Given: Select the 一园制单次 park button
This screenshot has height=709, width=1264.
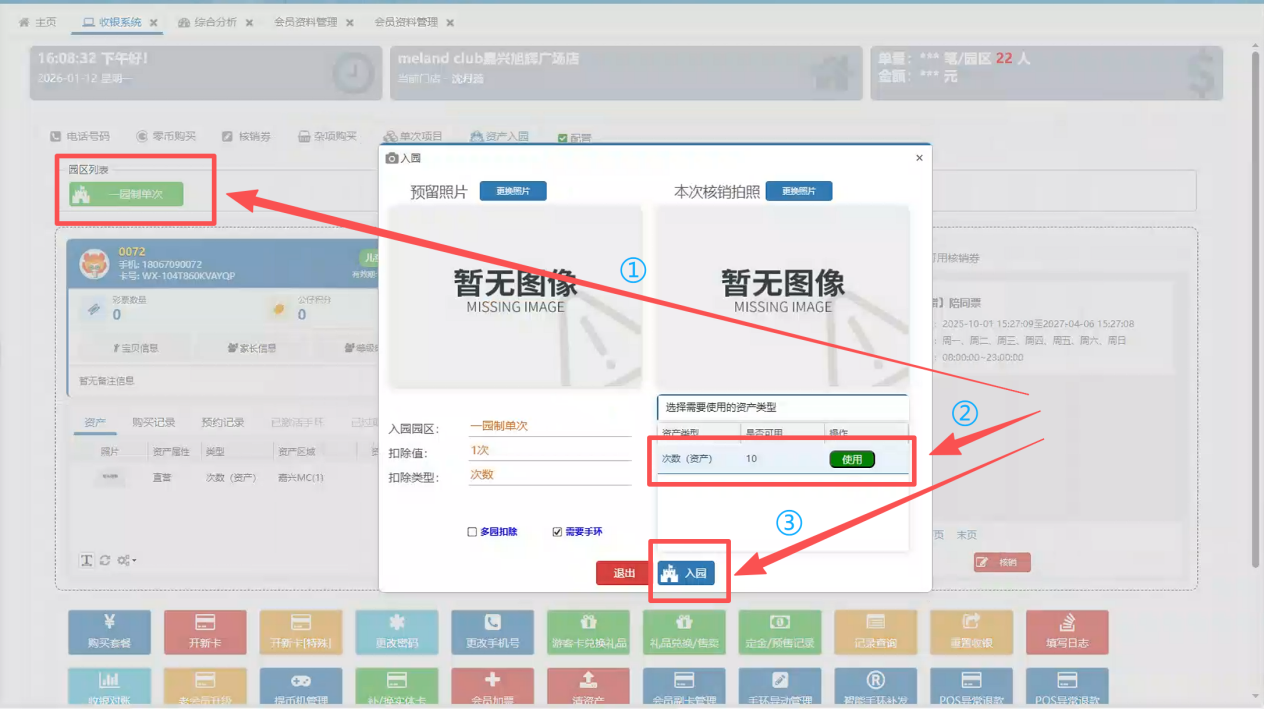Looking at the screenshot, I should [x=126, y=194].
